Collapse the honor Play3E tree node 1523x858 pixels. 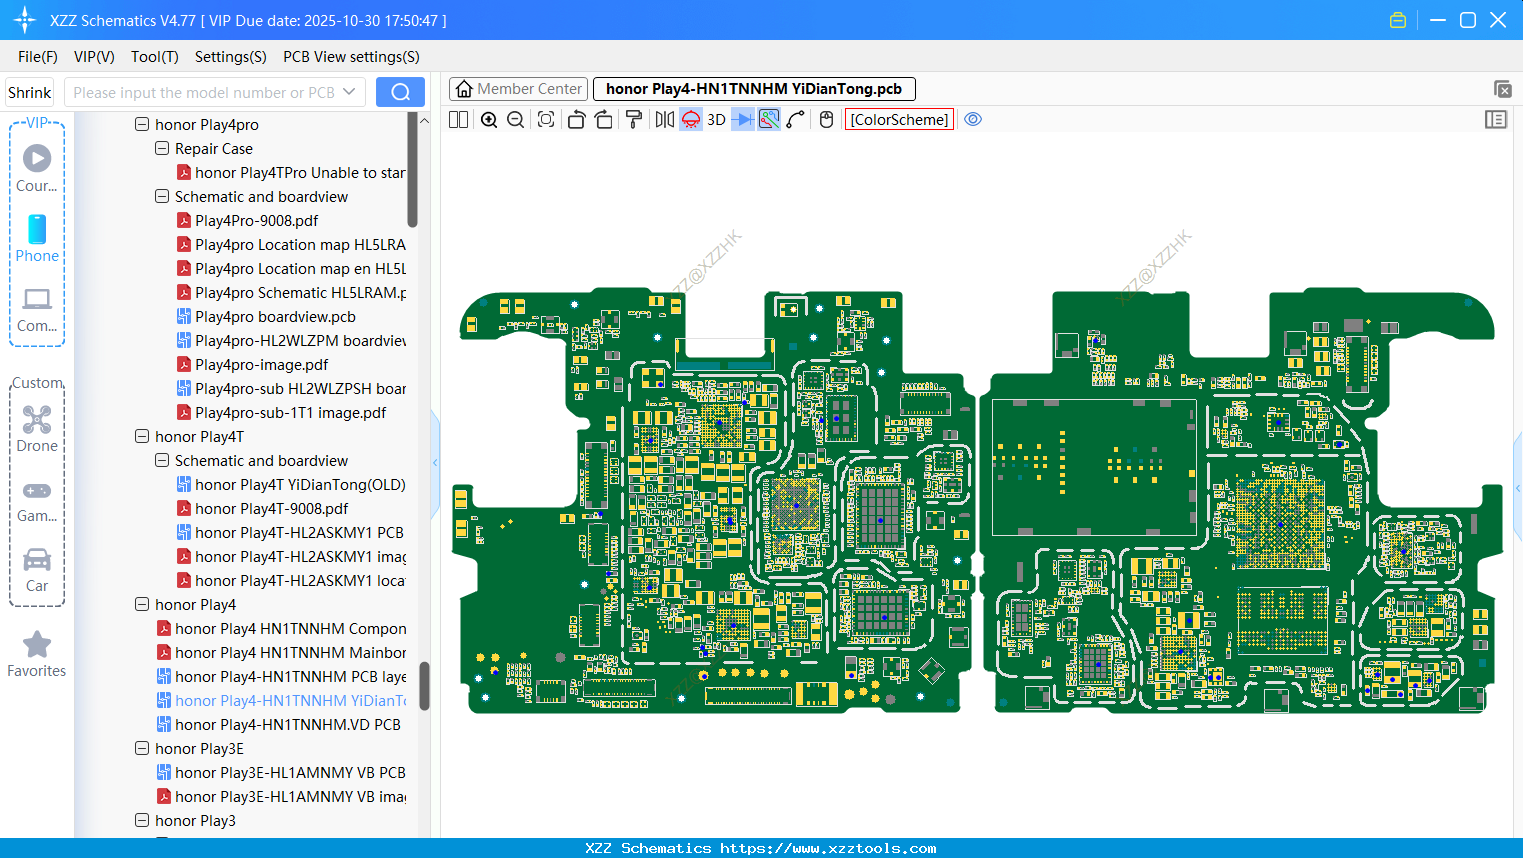click(142, 748)
